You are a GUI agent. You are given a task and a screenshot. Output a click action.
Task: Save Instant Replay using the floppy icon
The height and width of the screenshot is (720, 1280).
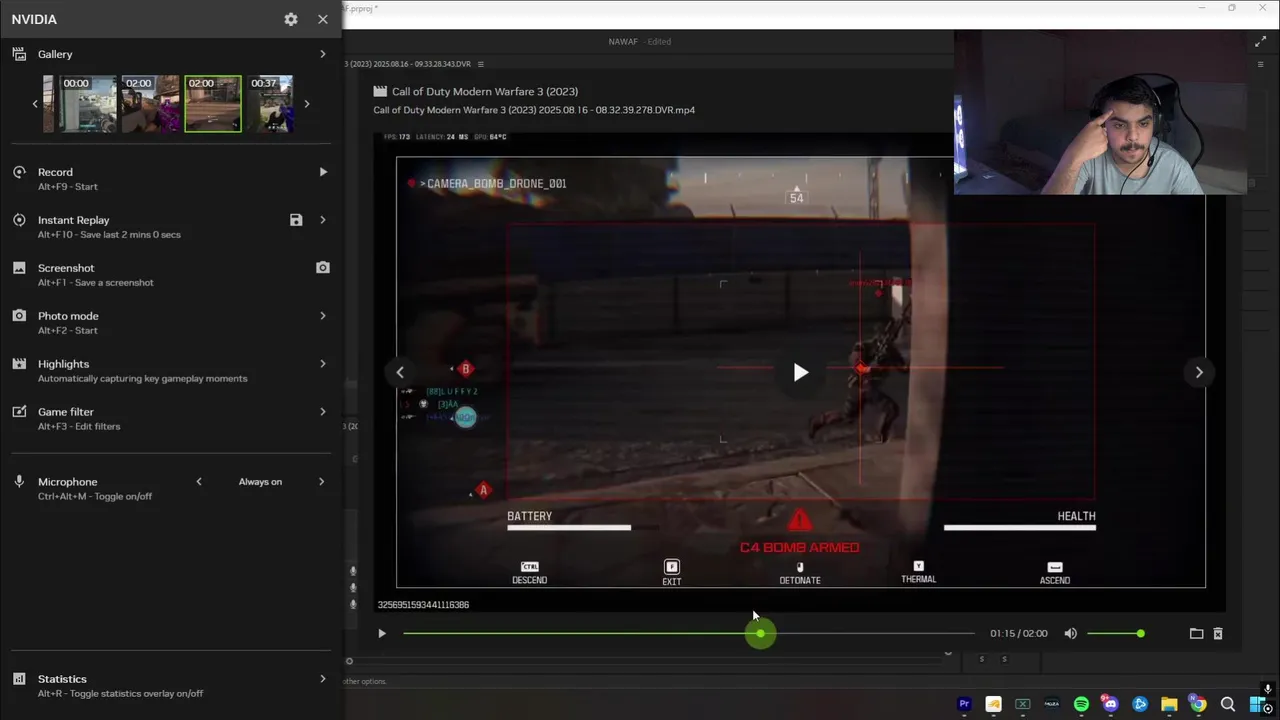[296, 220]
